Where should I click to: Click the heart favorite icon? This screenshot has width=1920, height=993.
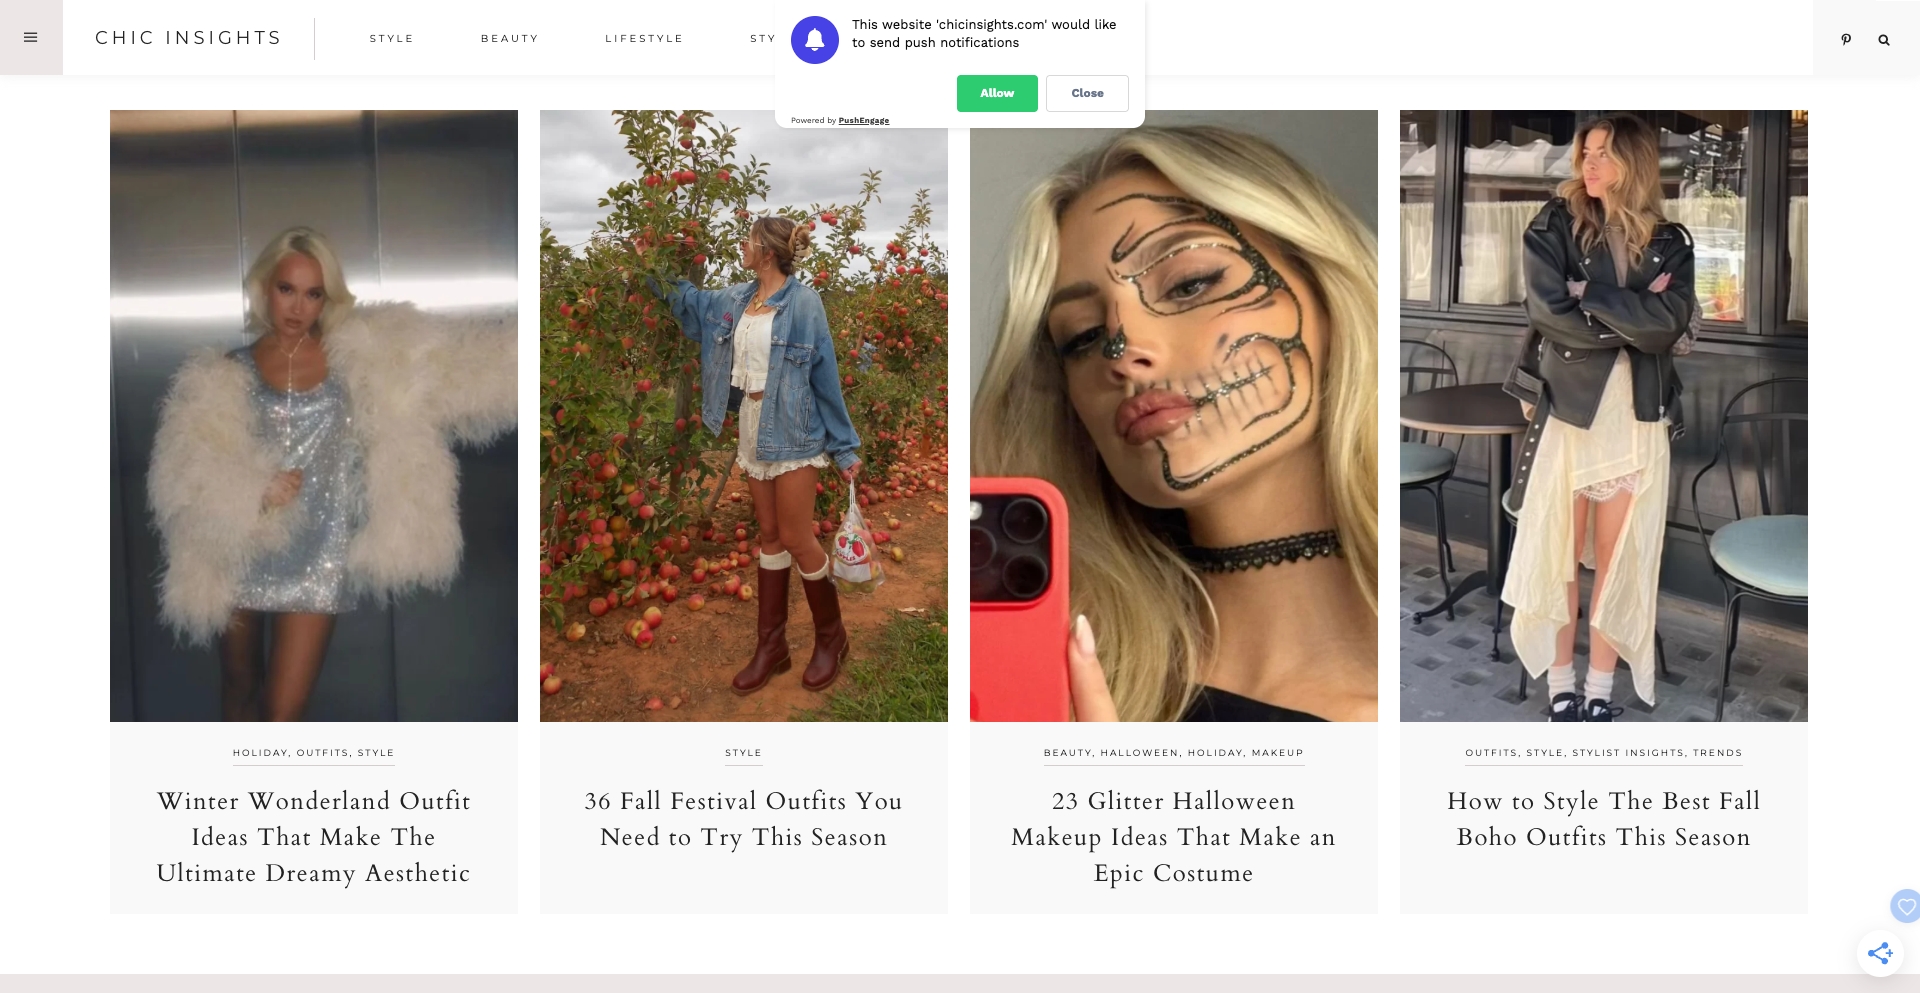tap(1906, 907)
